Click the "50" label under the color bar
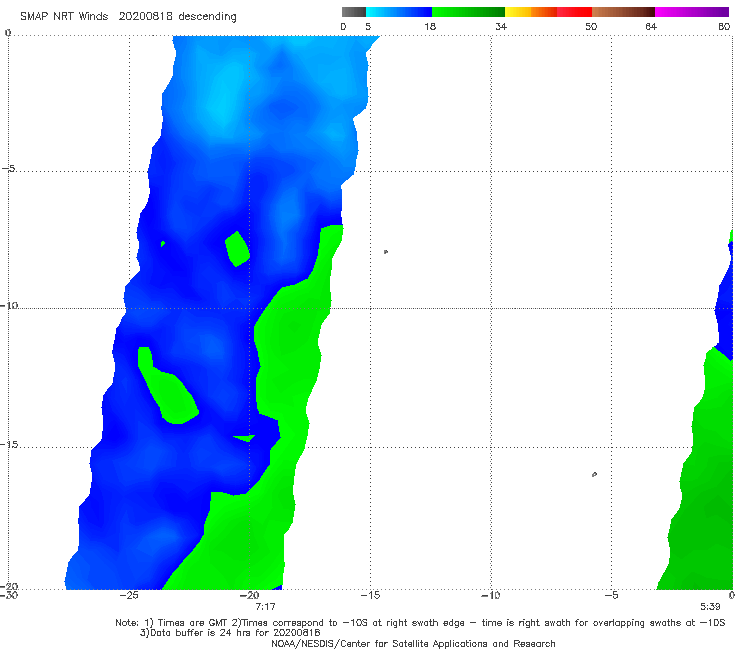This screenshot has height=650, width=740. pos(591,27)
